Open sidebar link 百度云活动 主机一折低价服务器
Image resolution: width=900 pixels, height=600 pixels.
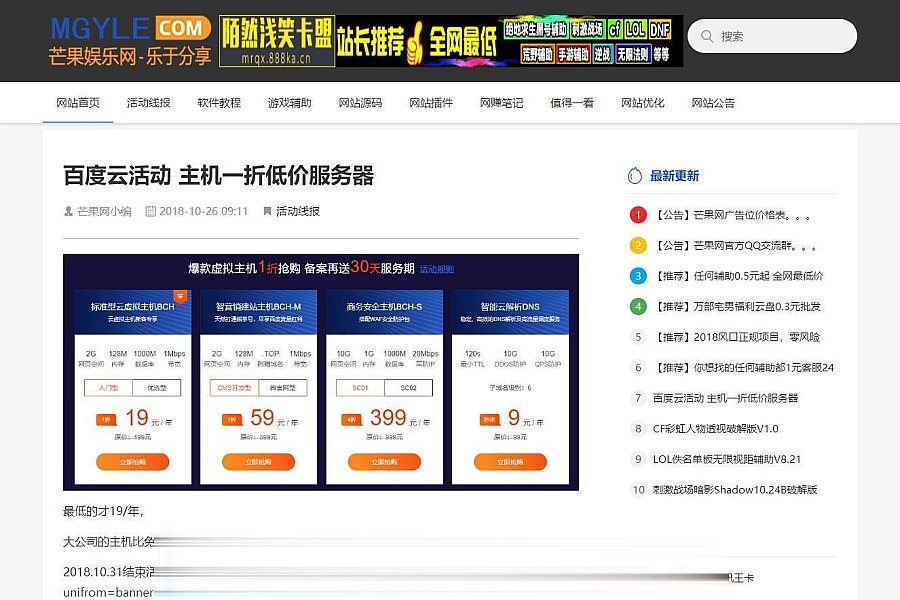726,398
